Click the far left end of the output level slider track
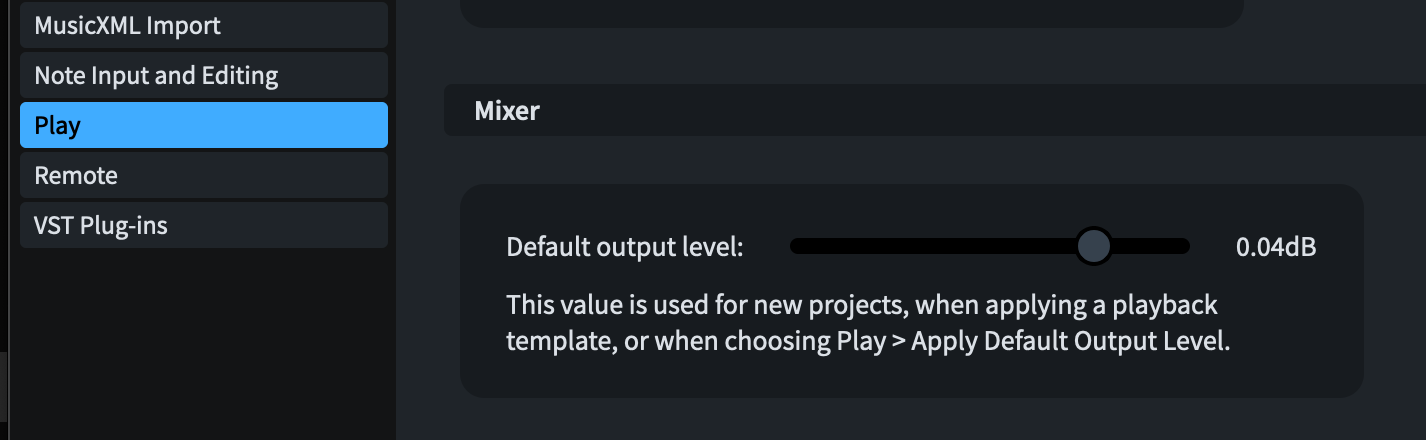1426x440 pixels. point(796,246)
